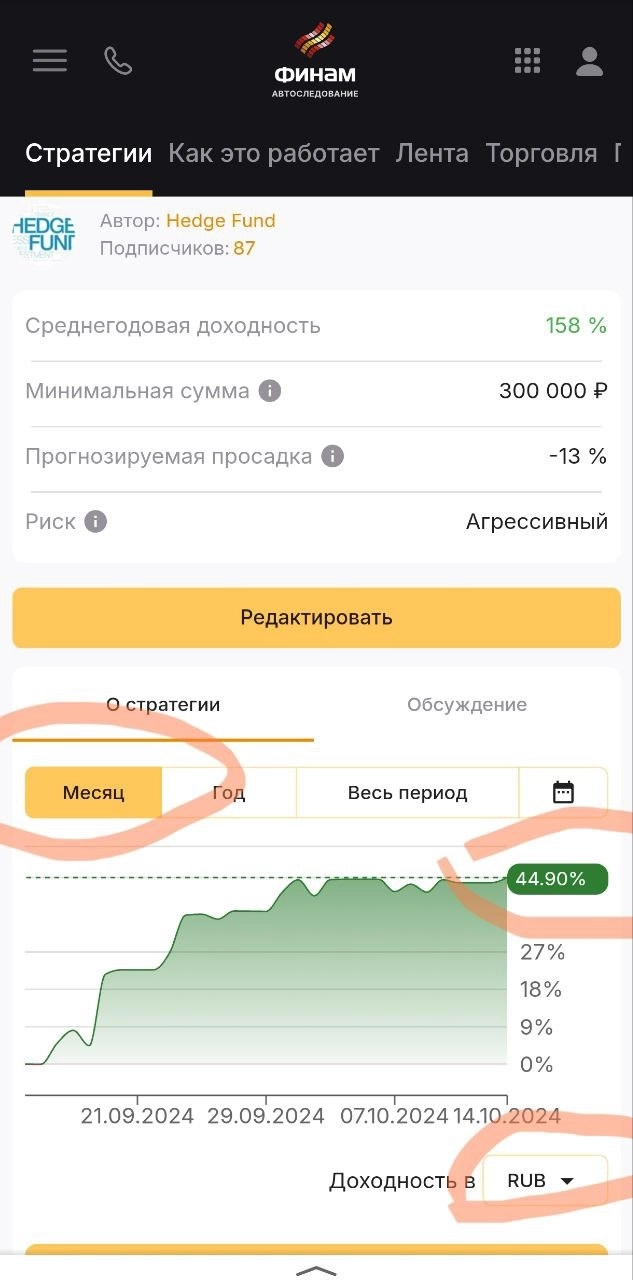Tap the info icon next to Минимальная сумма
Image resolution: width=633 pixels, height=1280 pixels.
tap(268, 391)
